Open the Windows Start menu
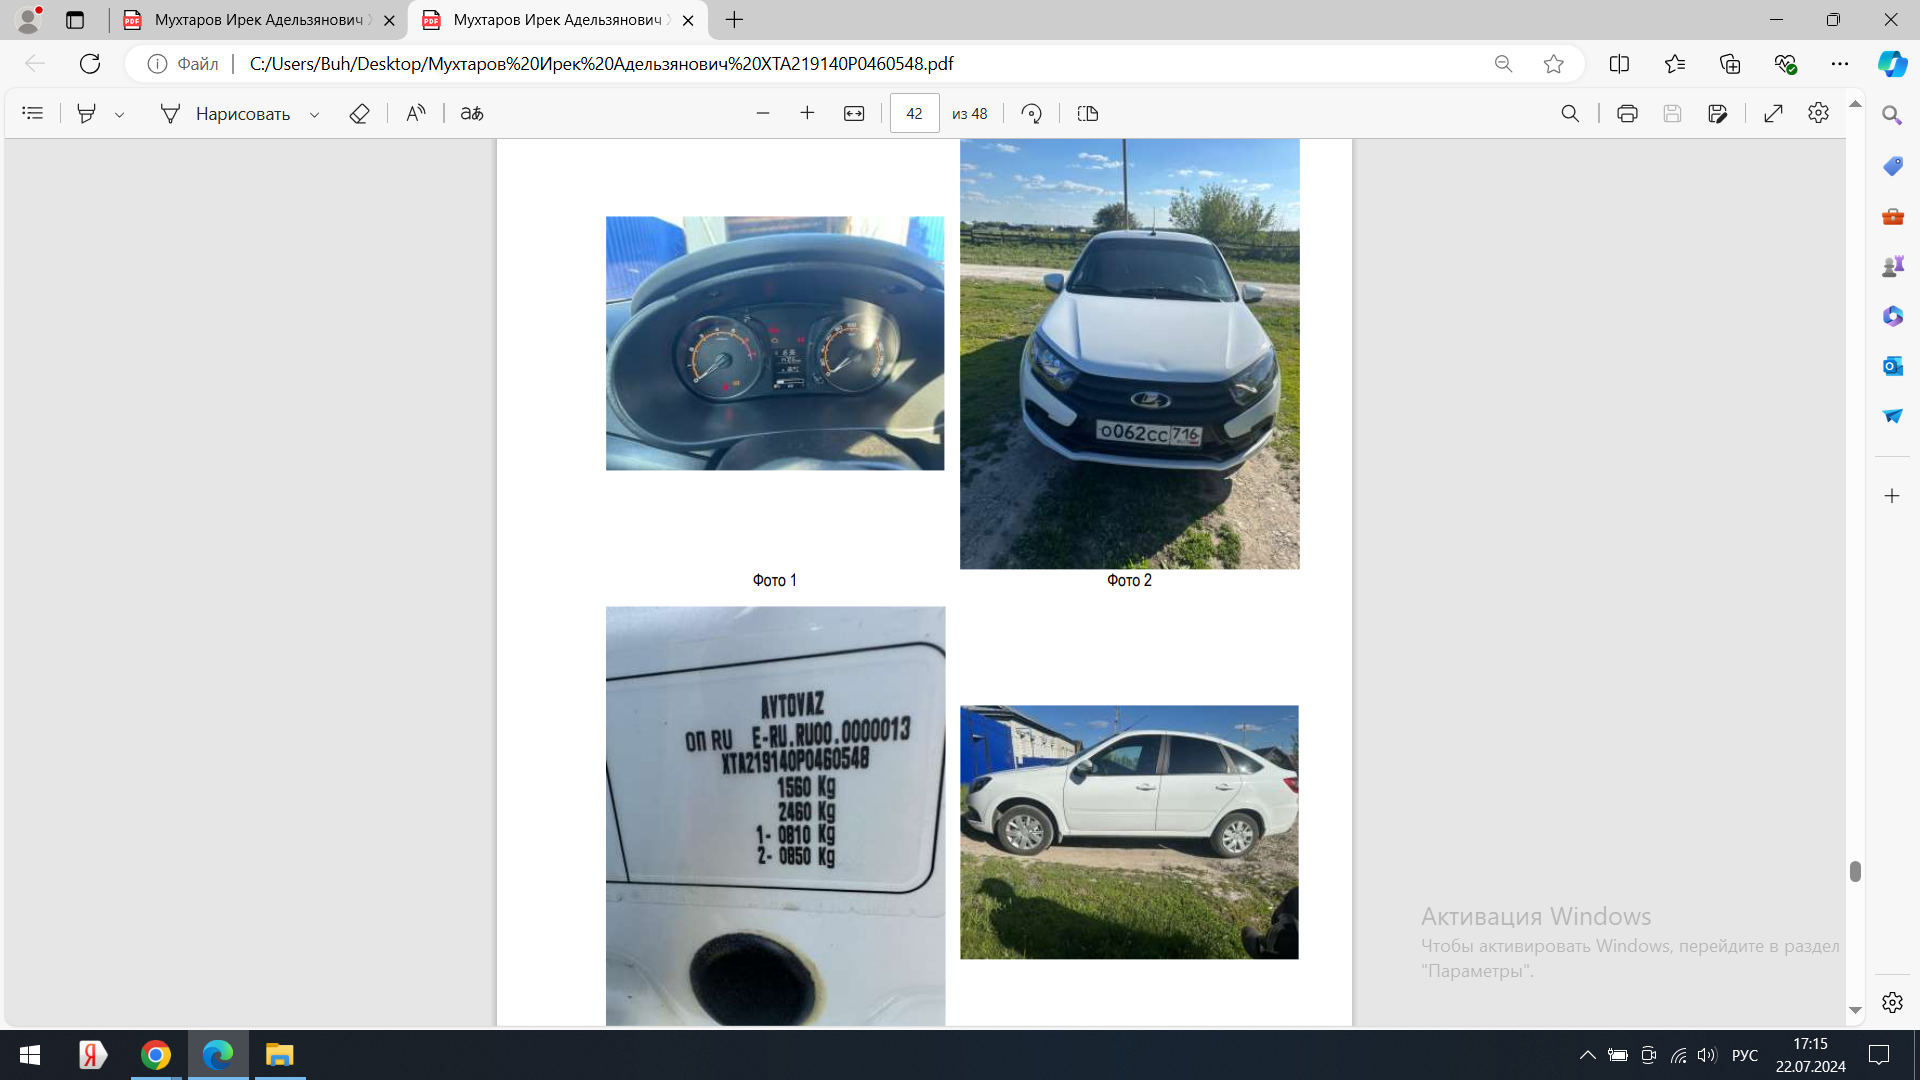This screenshot has height=1080, width=1920. tap(30, 1055)
